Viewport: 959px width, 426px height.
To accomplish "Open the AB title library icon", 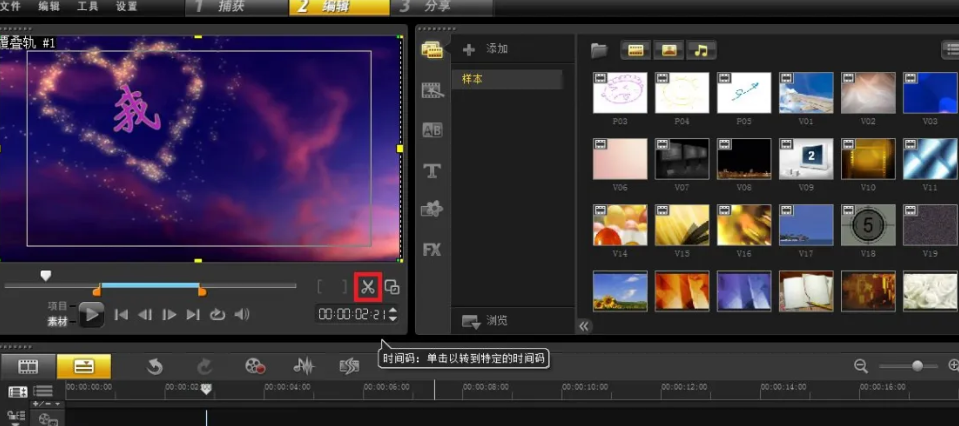I will [432, 130].
